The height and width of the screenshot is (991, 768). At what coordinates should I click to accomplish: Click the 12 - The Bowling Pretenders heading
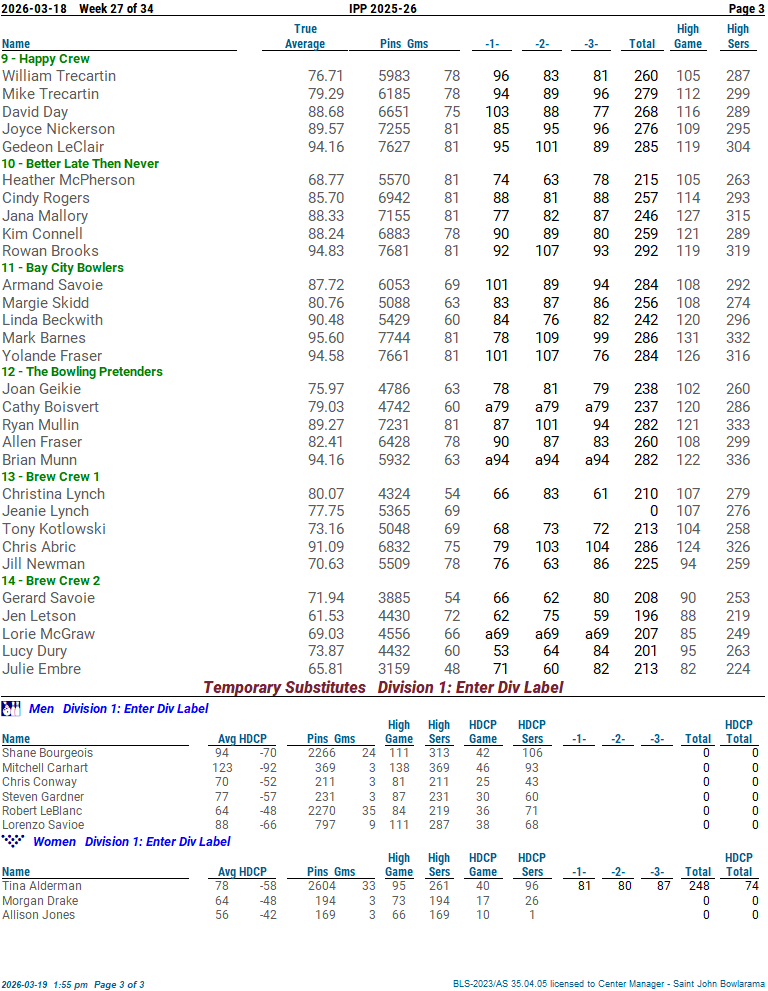coord(81,372)
